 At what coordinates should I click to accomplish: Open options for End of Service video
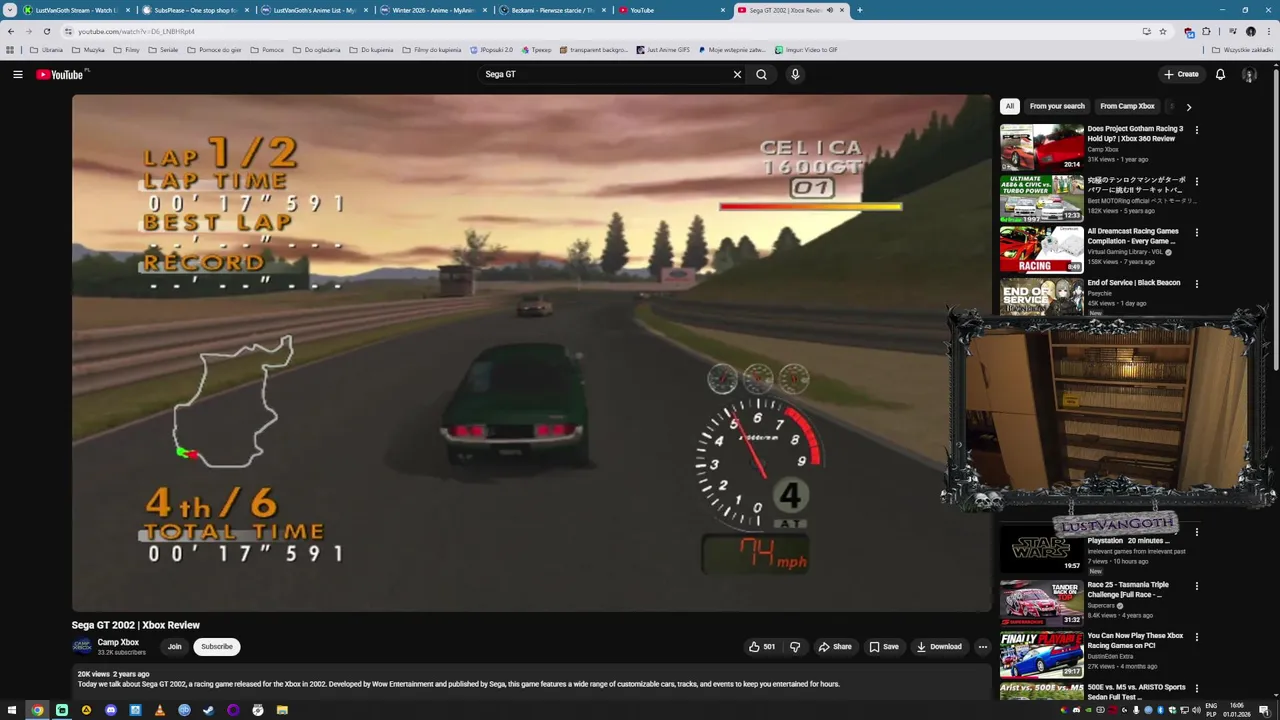pyautogui.click(x=1196, y=284)
